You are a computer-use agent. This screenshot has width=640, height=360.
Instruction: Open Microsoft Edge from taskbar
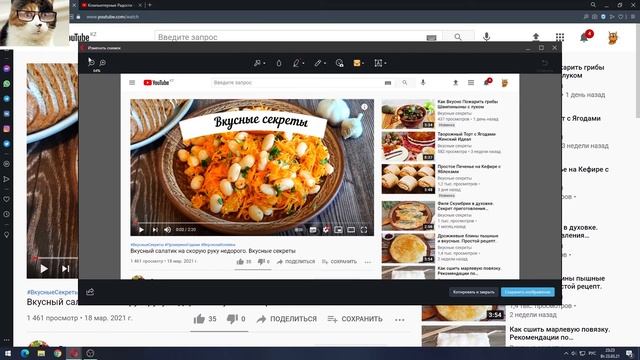click(x=24, y=353)
